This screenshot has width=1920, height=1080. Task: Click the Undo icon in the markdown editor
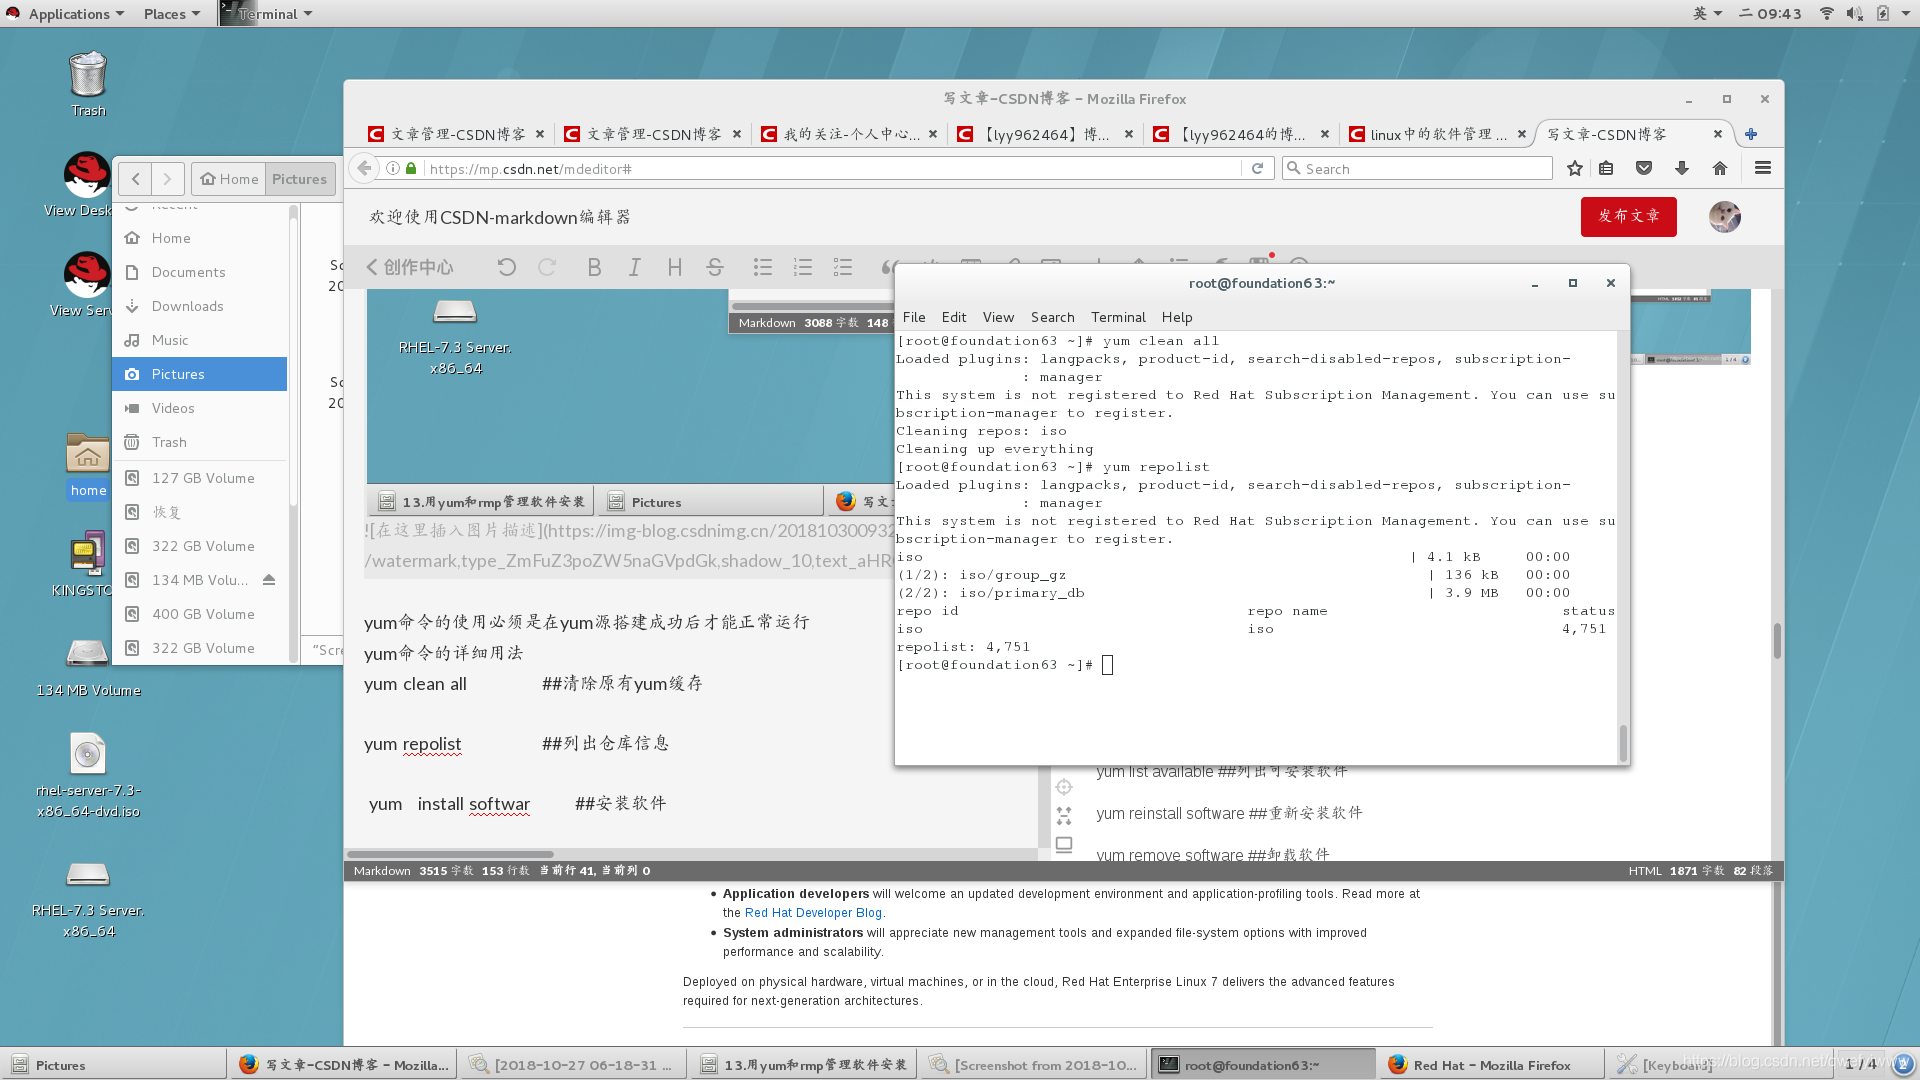[x=507, y=267]
